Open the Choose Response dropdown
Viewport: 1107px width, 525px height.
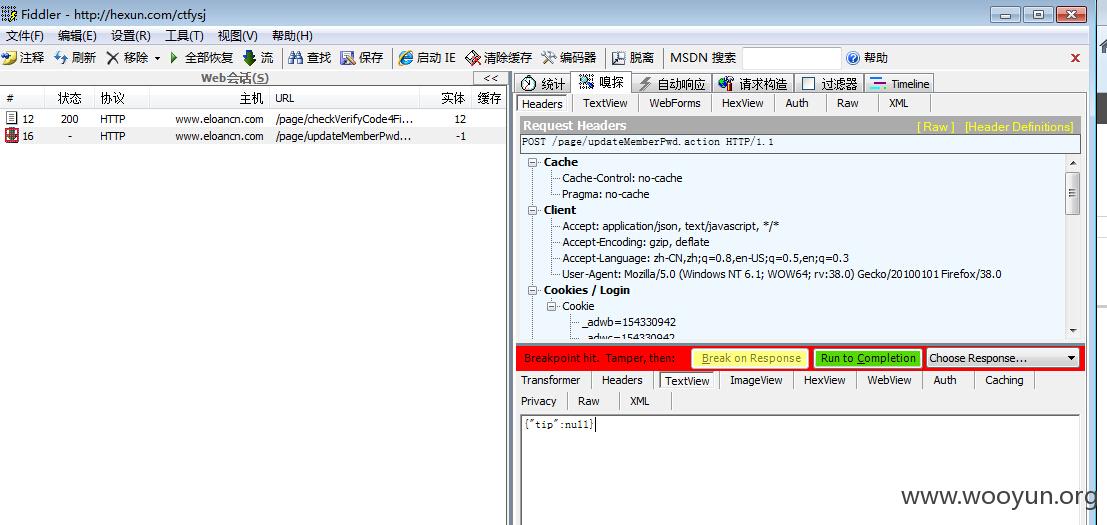(x=1003, y=358)
